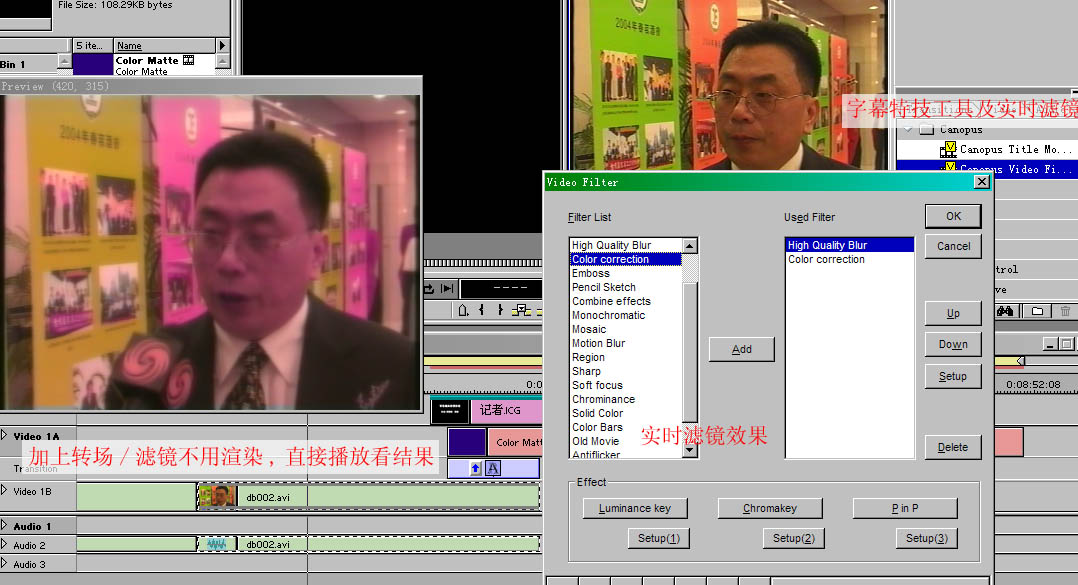This screenshot has width=1078, height=585.
Task: Click the Add Marker icon
Action: click(x=463, y=310)
